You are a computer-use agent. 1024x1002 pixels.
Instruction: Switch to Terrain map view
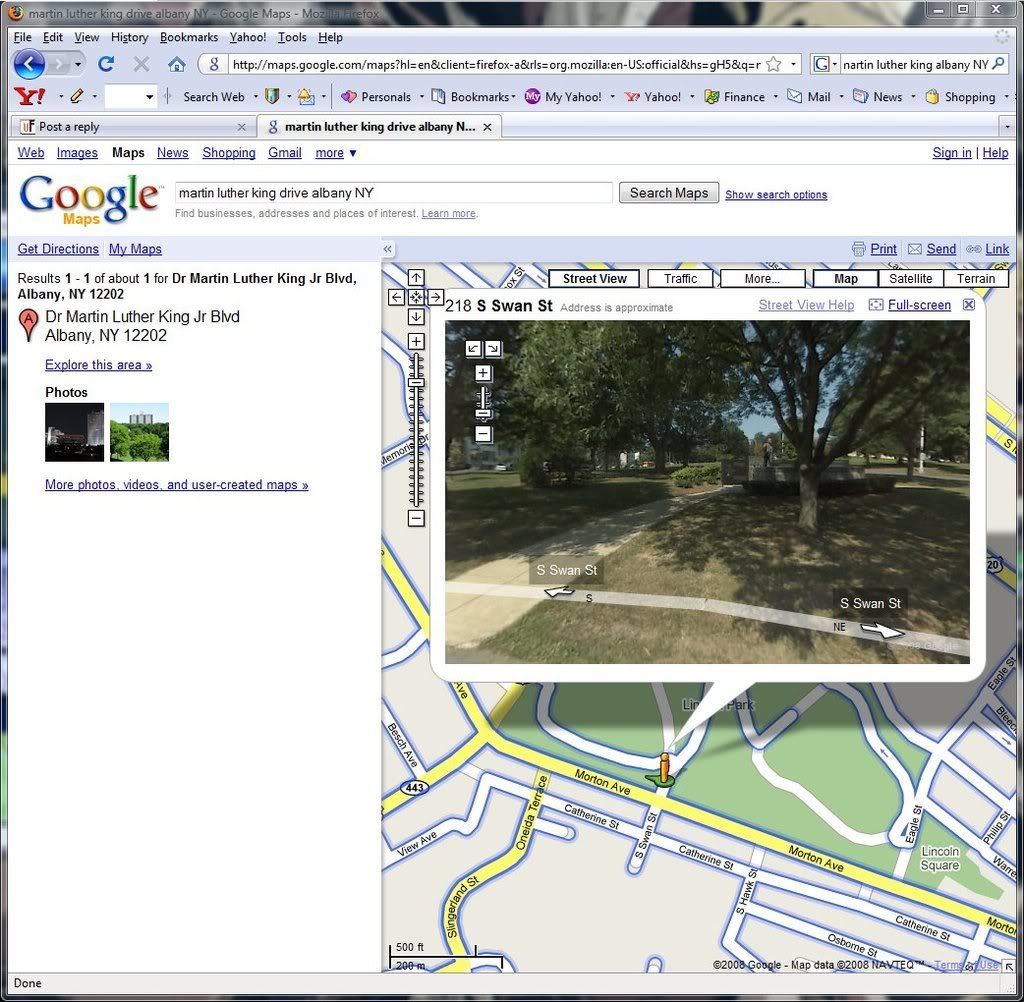coord(975,279)
